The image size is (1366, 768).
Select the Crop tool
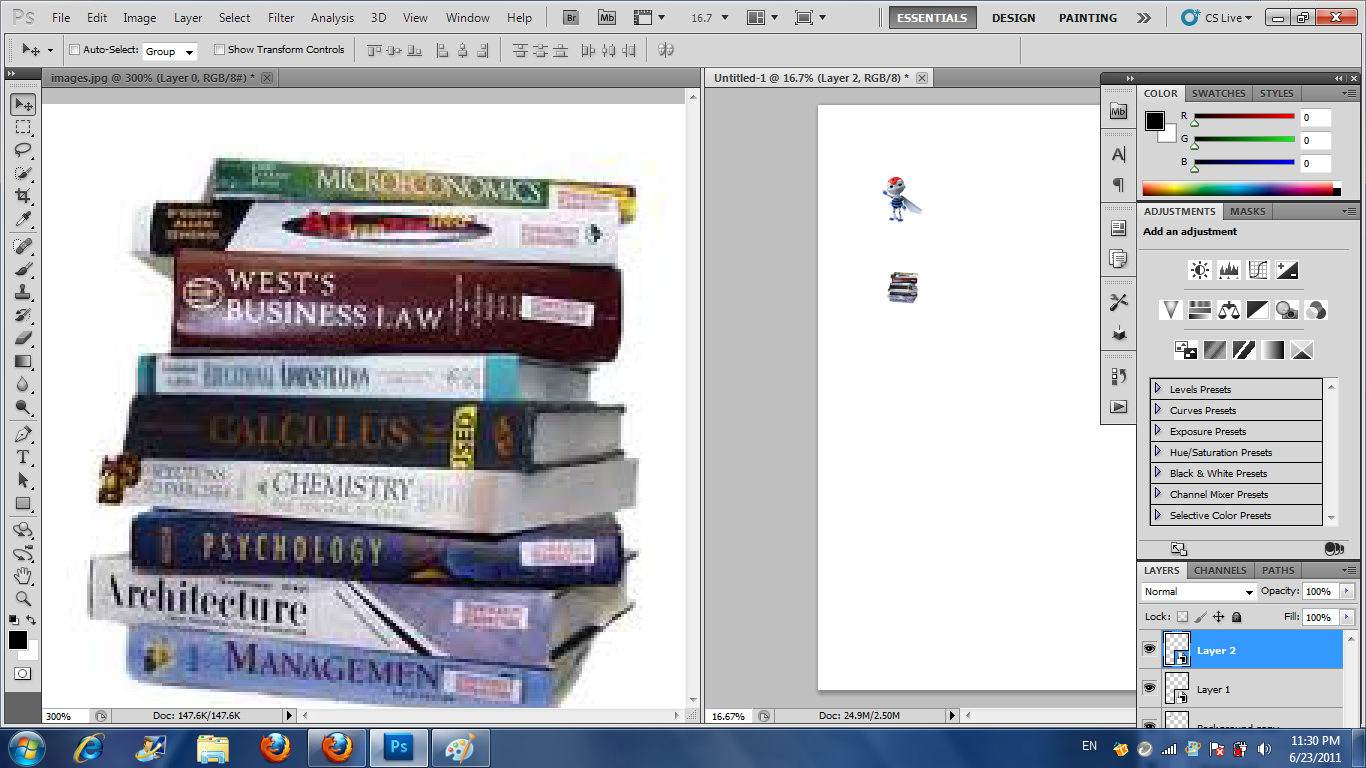click(x=23, y=197)
